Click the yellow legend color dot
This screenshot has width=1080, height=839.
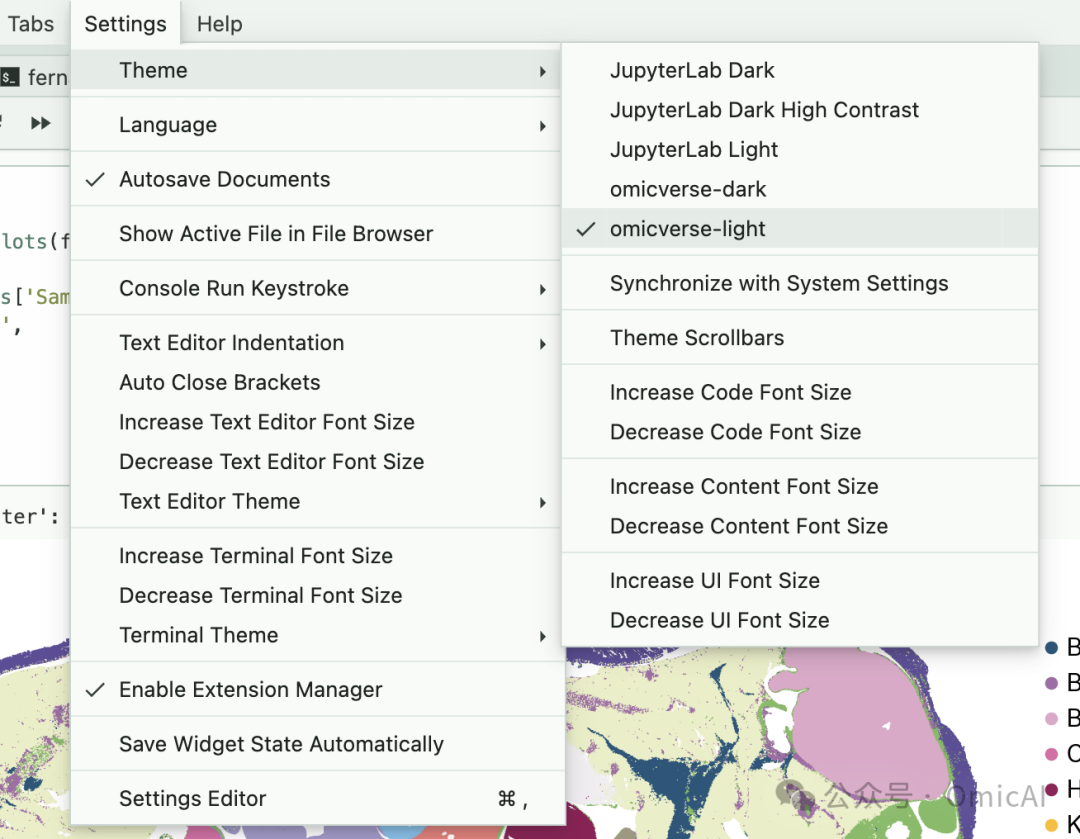click(x=1051, y=825)
